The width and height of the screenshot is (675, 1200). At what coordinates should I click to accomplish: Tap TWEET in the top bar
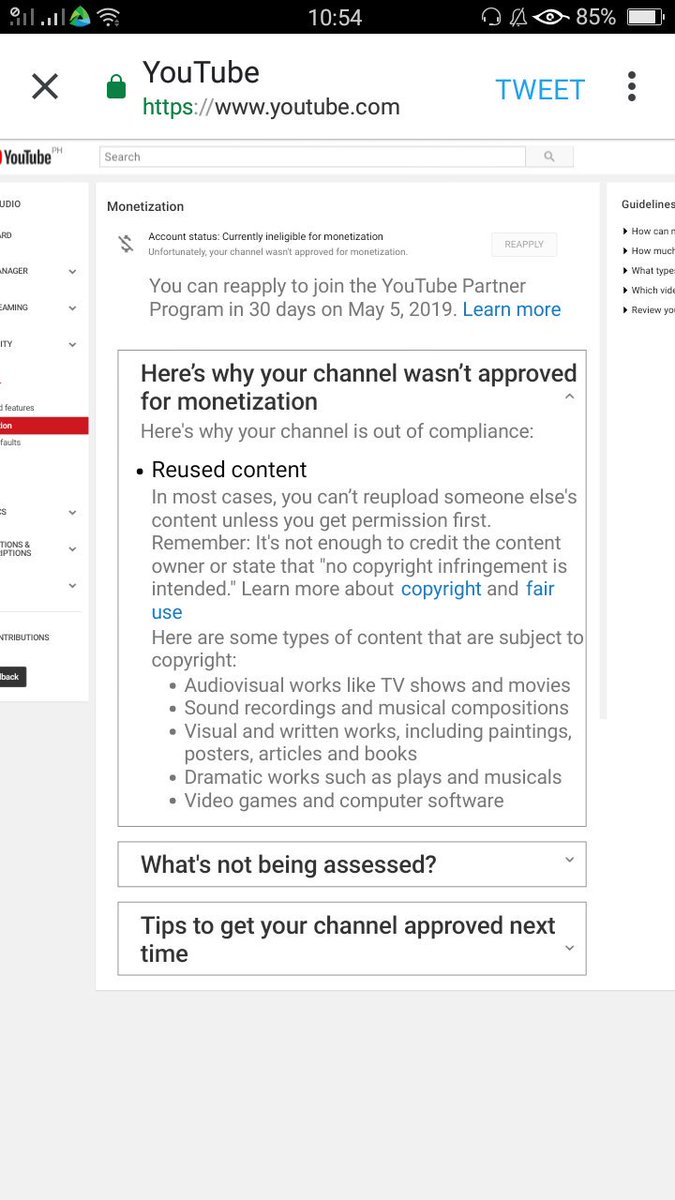click(x=540, y=89)
